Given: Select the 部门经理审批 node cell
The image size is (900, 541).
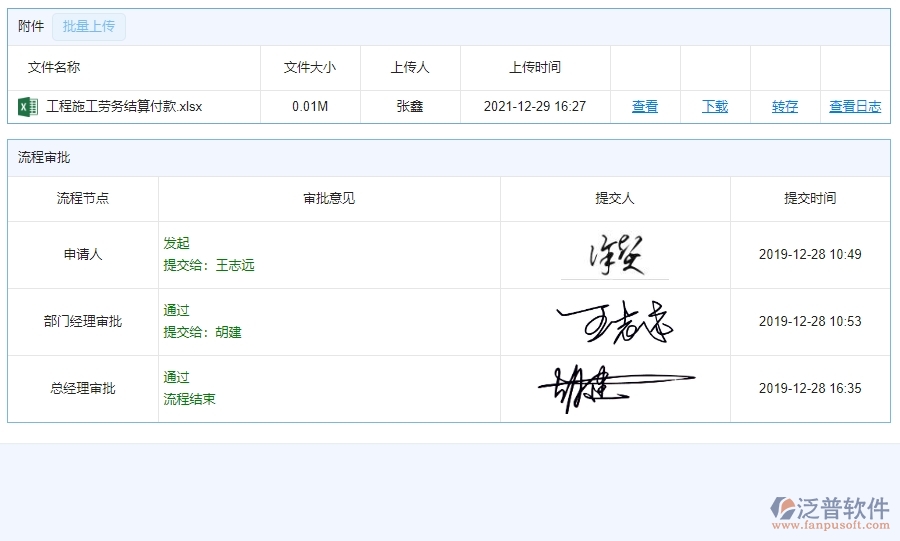Looking at the screenshot, I should click(83, 322).
